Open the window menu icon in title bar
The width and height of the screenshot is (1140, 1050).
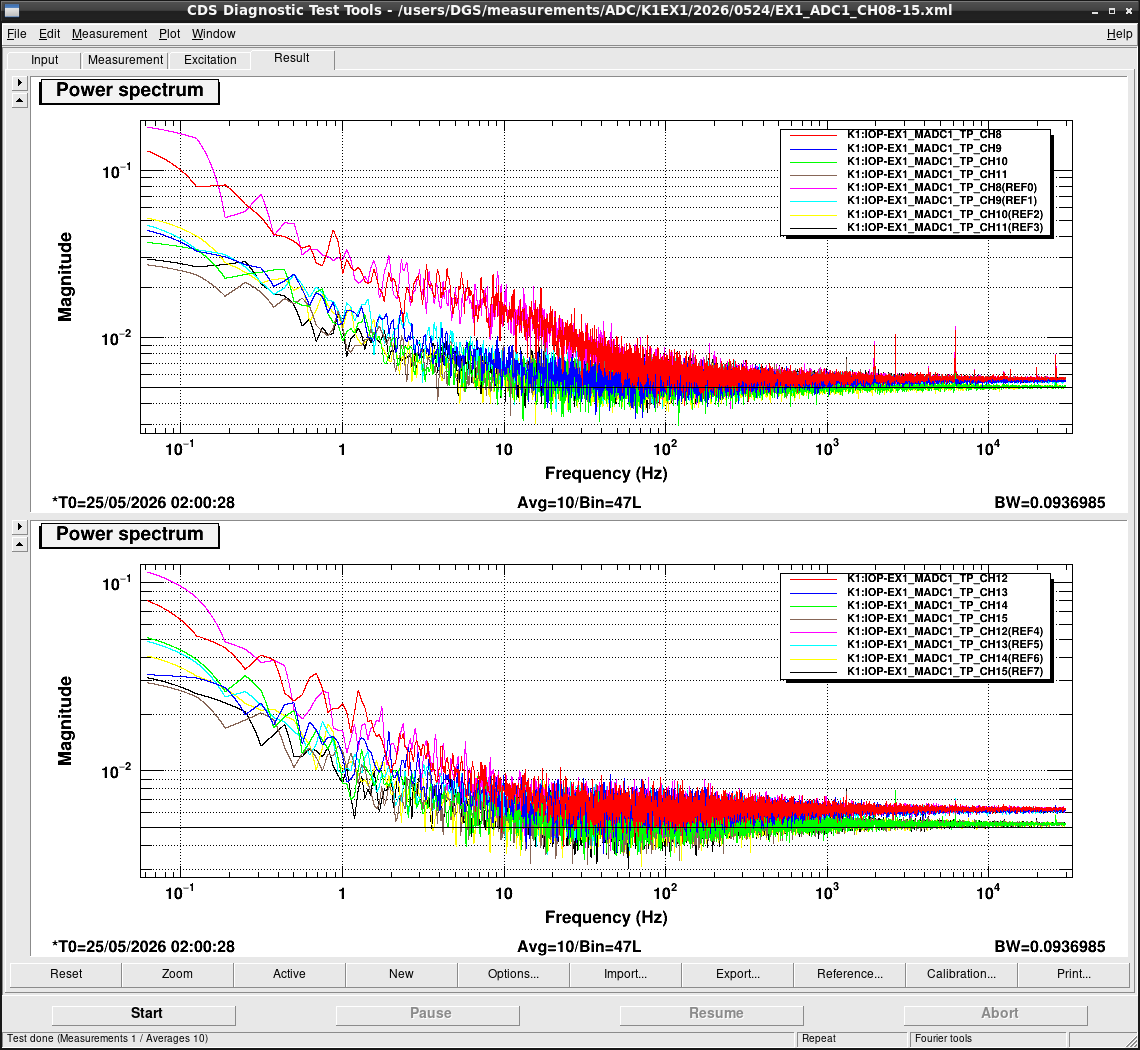tap(11, 10)
